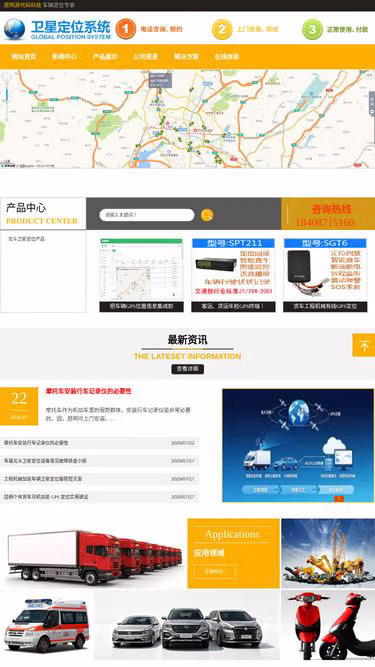Click the banner slide indicator 1
This screenshot has height=667, width=375.
click(x=339, y=499)
